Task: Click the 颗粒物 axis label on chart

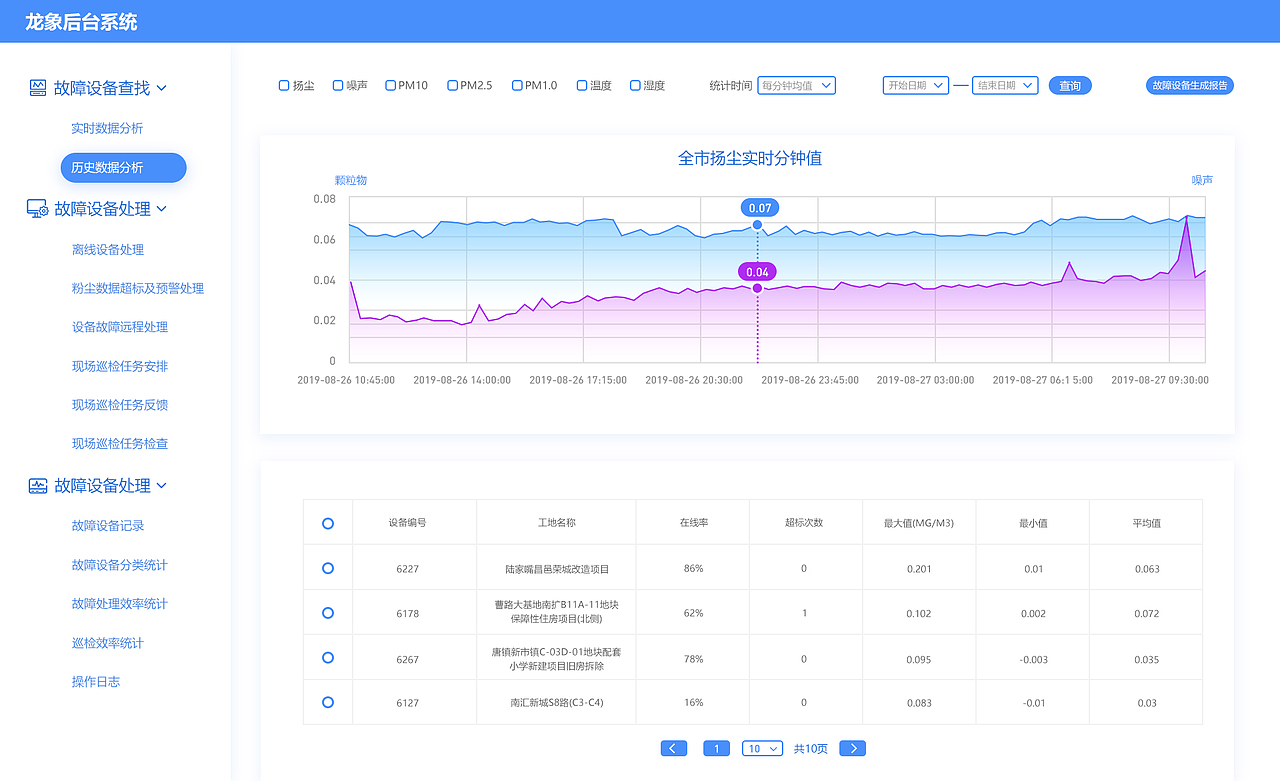Action: pos(351,181)
